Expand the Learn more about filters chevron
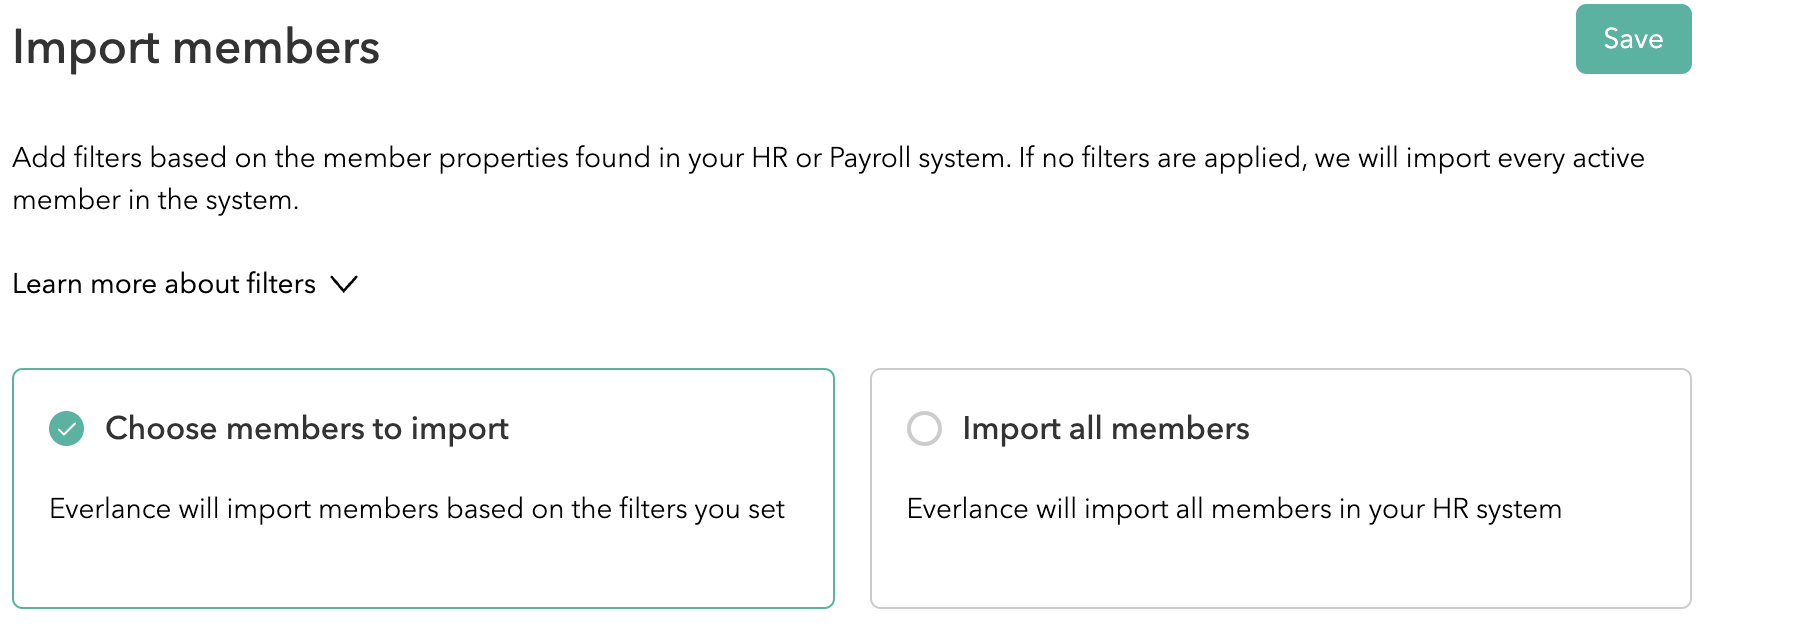Image resolution: width=1808 pixels, height=630 pixels. click(x=344, y=284)
